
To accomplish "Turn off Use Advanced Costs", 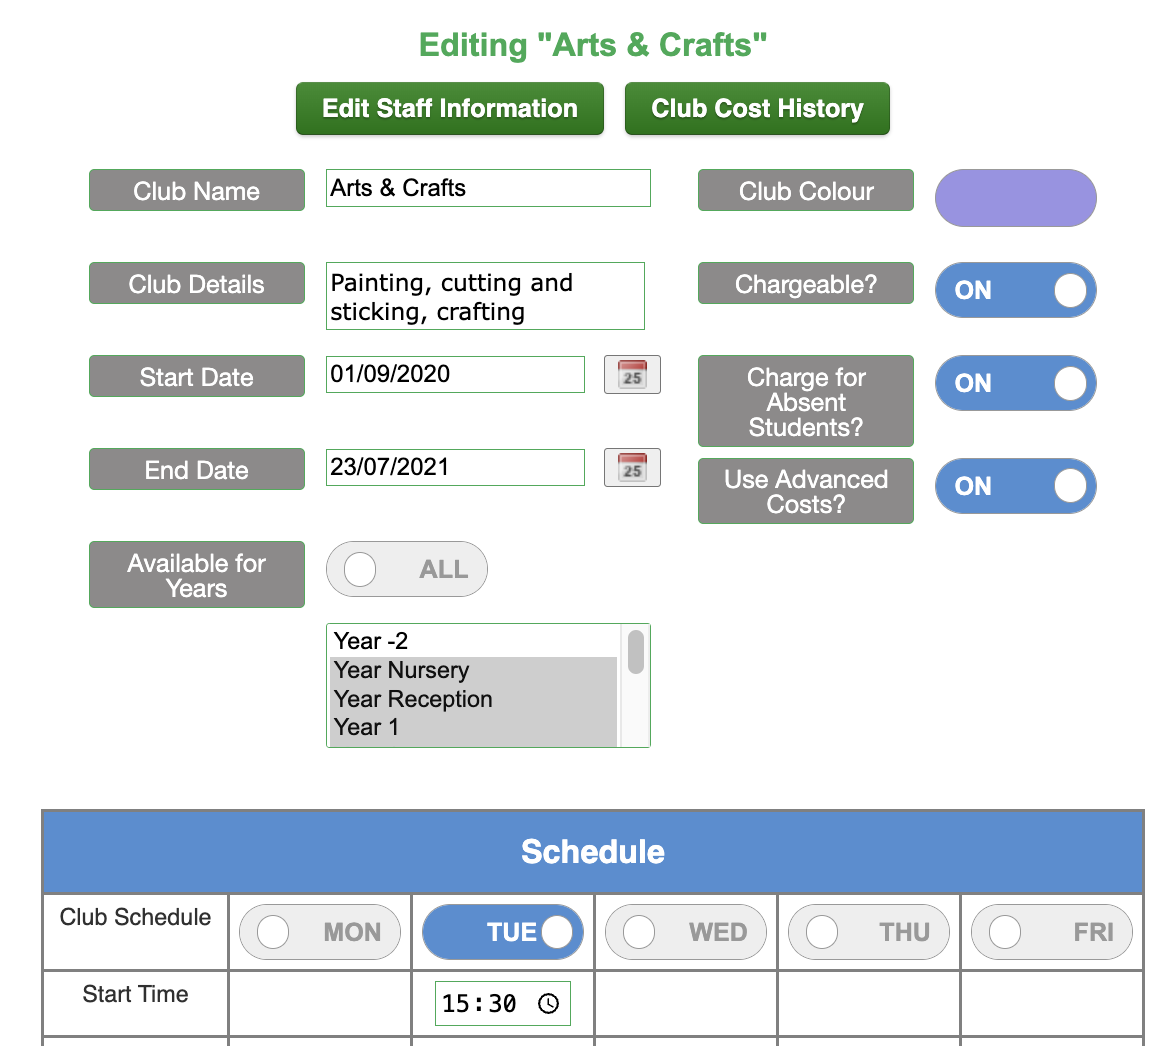I will pos(1015,486).
